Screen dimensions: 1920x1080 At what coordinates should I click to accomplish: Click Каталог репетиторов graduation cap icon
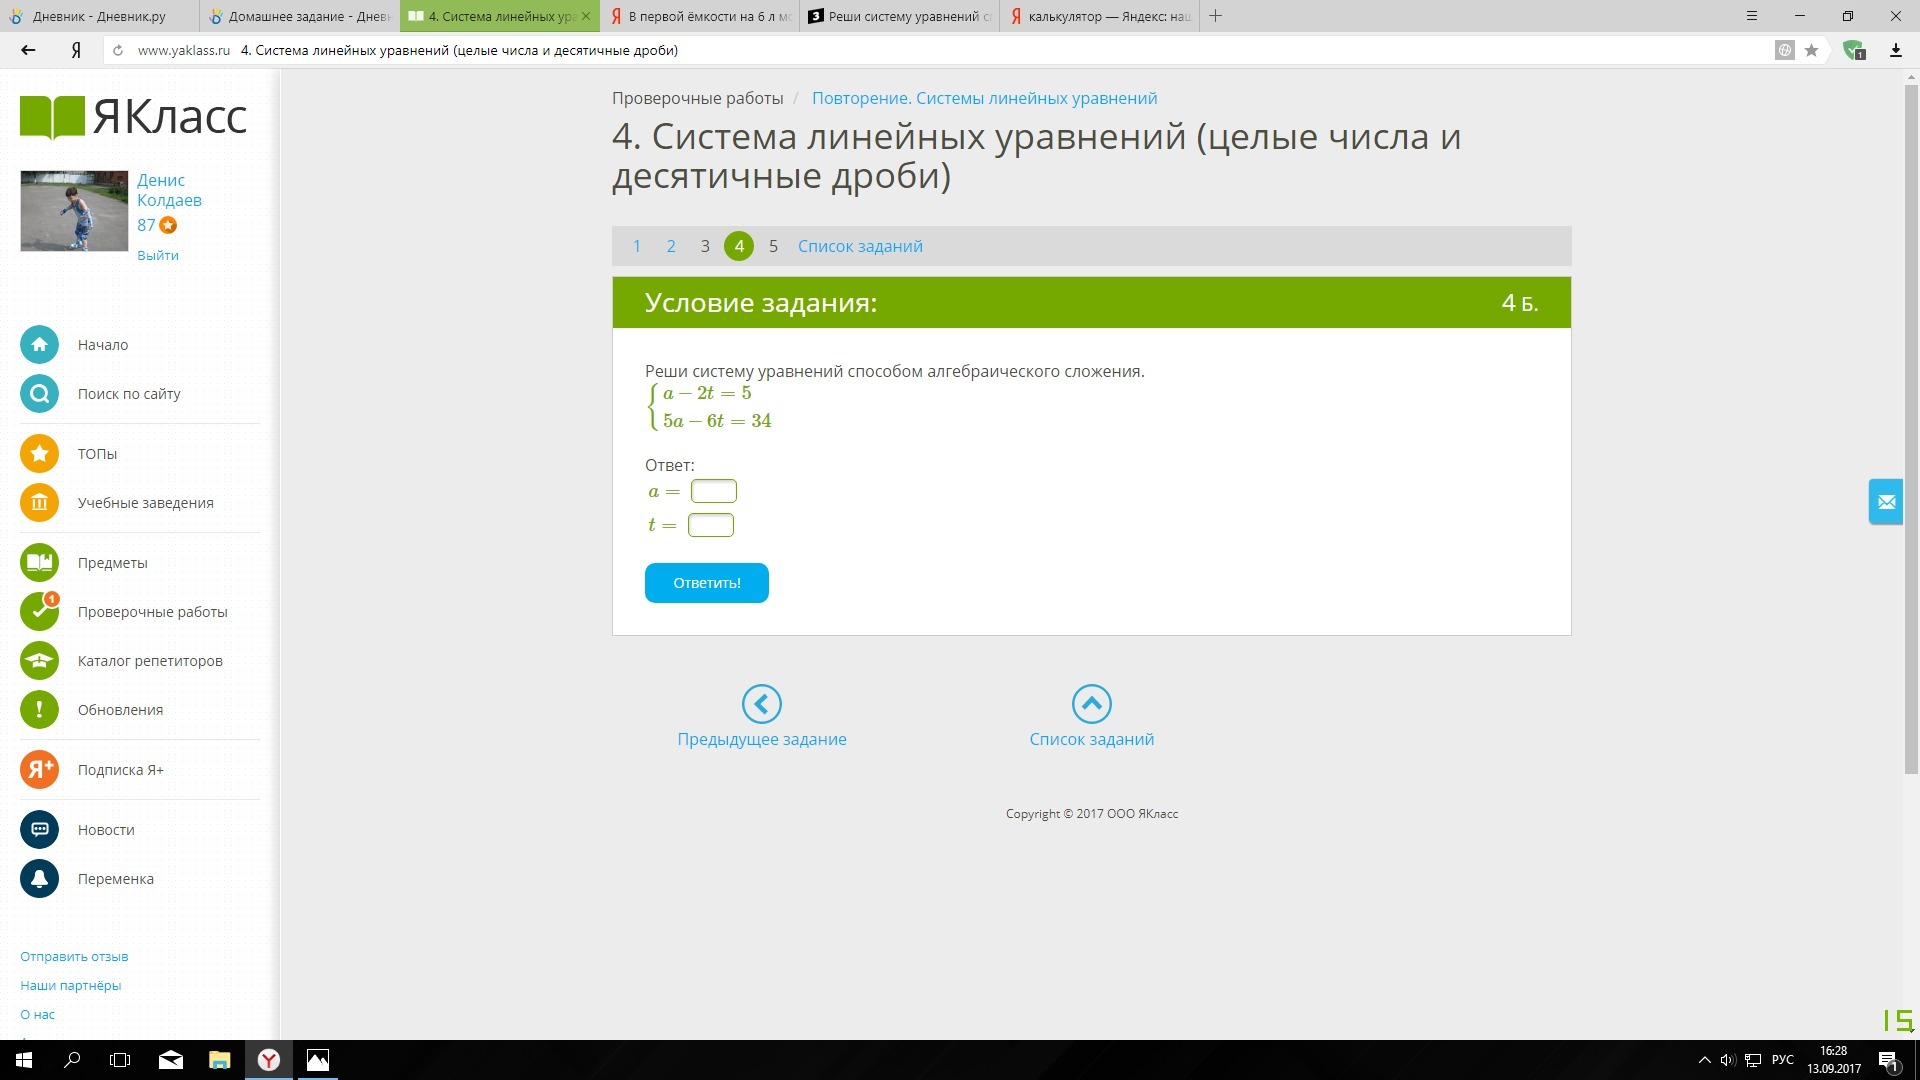[39, 661]
